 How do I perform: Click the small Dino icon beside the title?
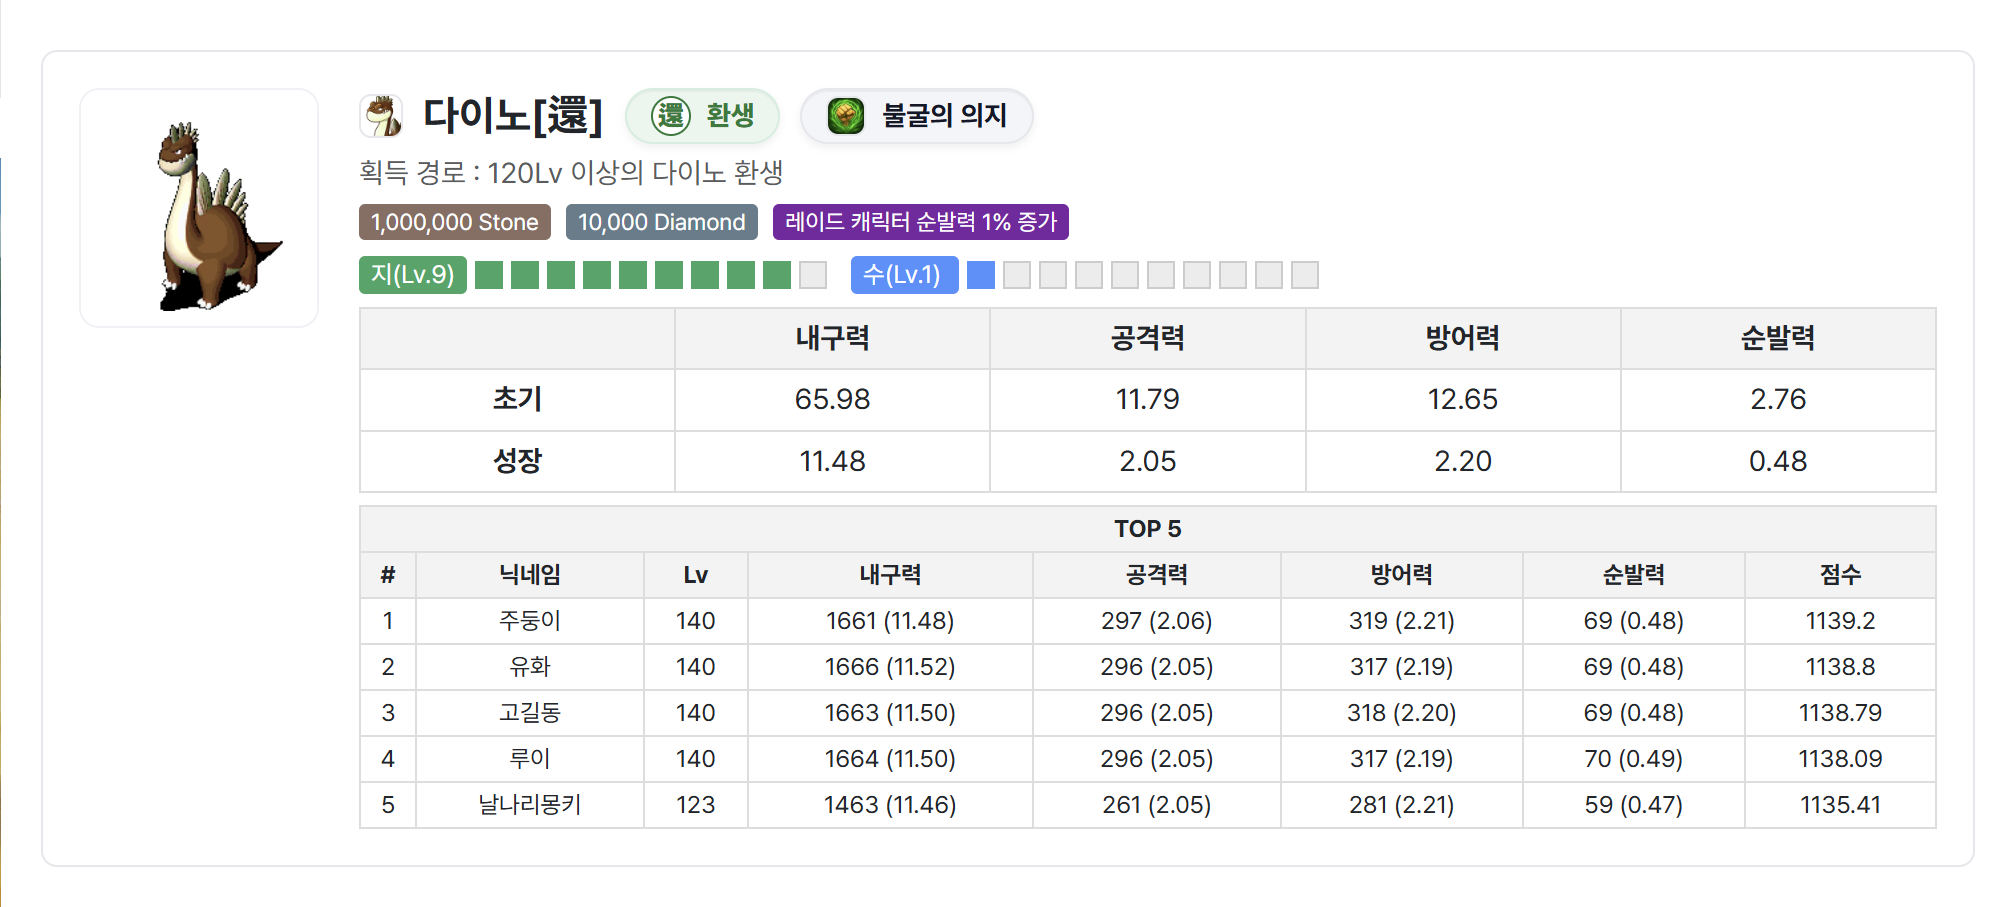[381, 116]
